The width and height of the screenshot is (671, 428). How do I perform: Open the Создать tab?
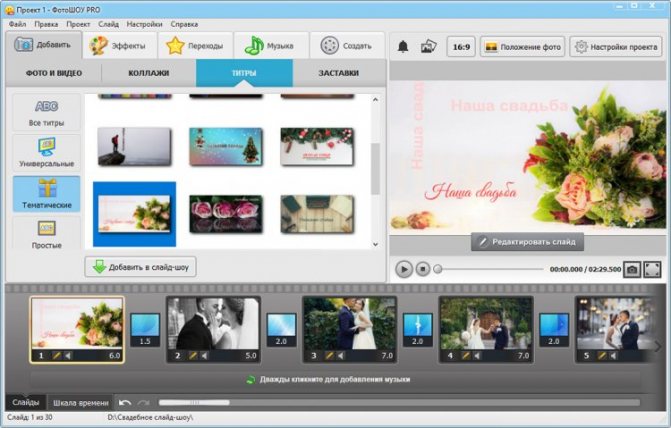(347, 46)
